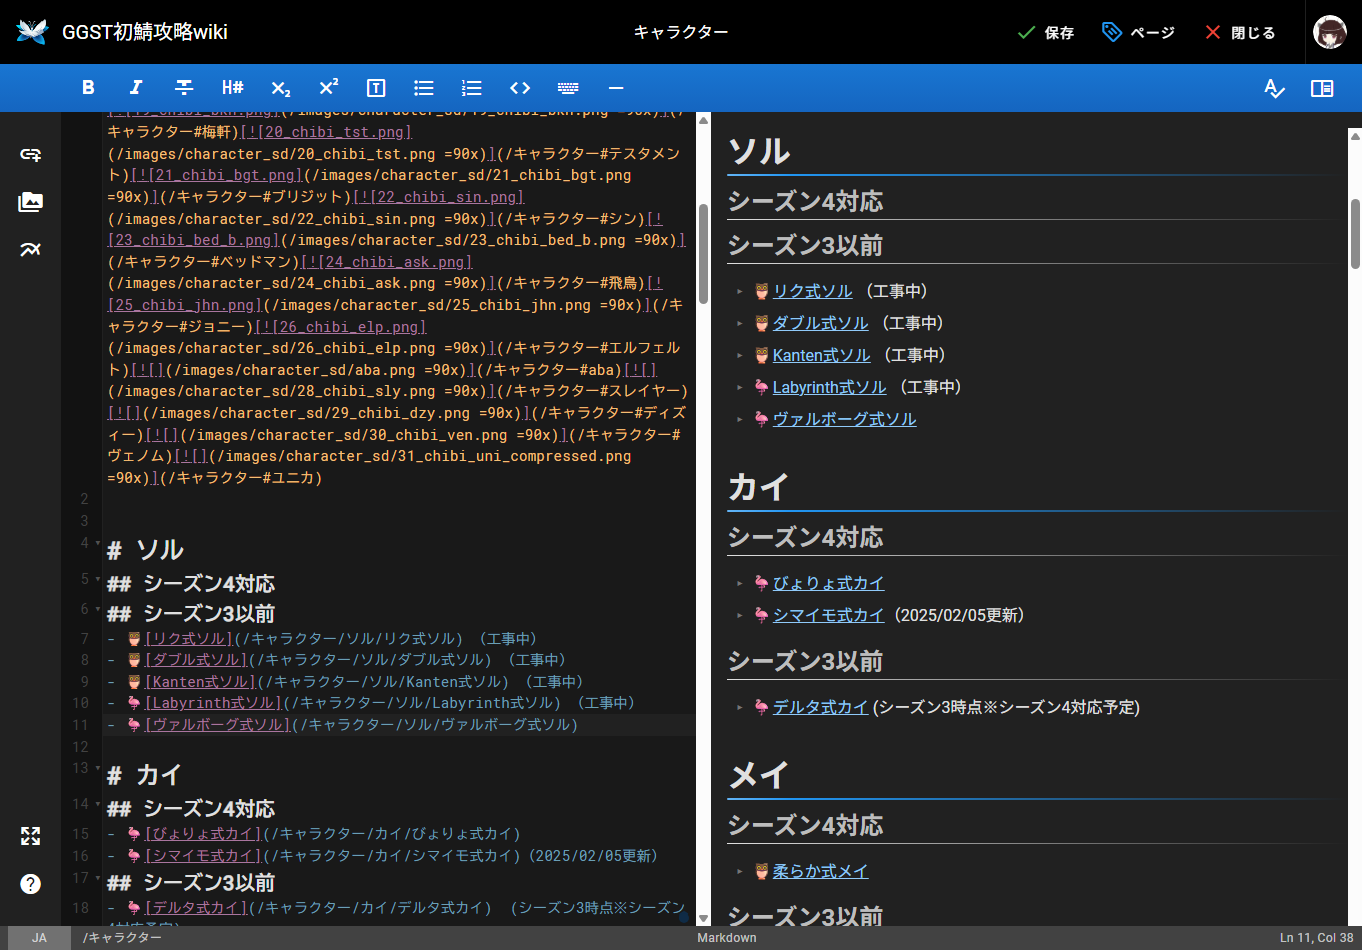Click the editor scrollbar up arrow
The width and height of the screenshot is (1362, 950).
703,120
